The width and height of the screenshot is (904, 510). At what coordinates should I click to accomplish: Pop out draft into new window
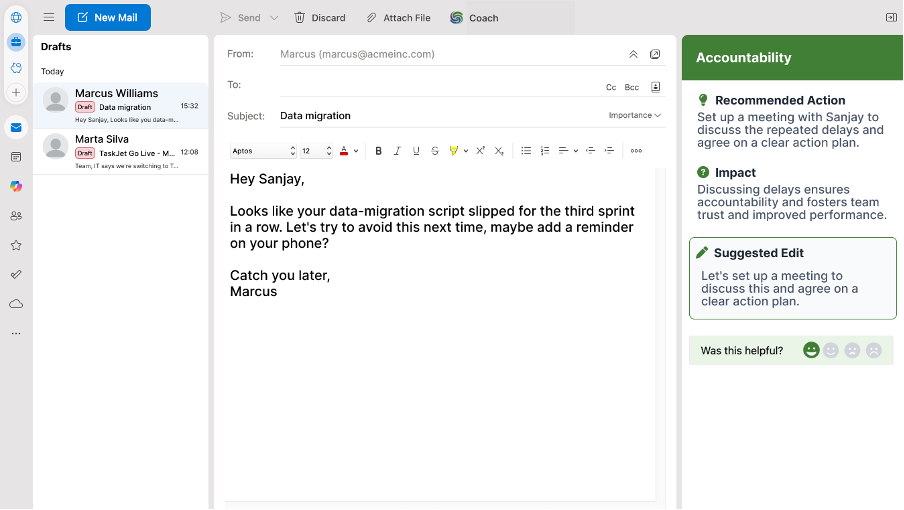[x=655, y=54]
